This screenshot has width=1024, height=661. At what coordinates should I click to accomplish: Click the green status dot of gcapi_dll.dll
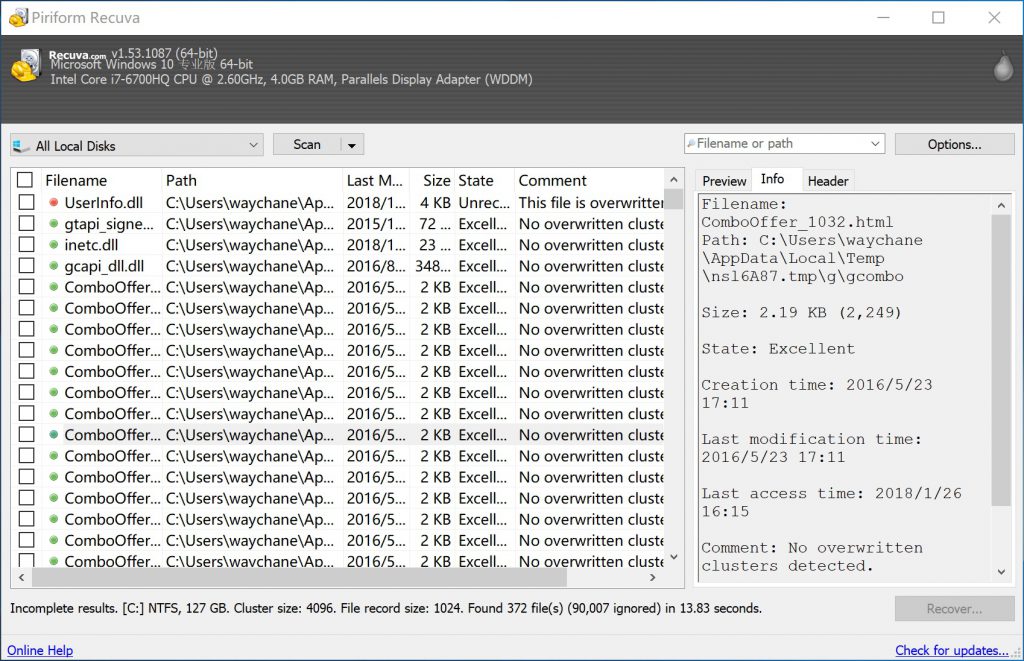click(x=54, y=266)
